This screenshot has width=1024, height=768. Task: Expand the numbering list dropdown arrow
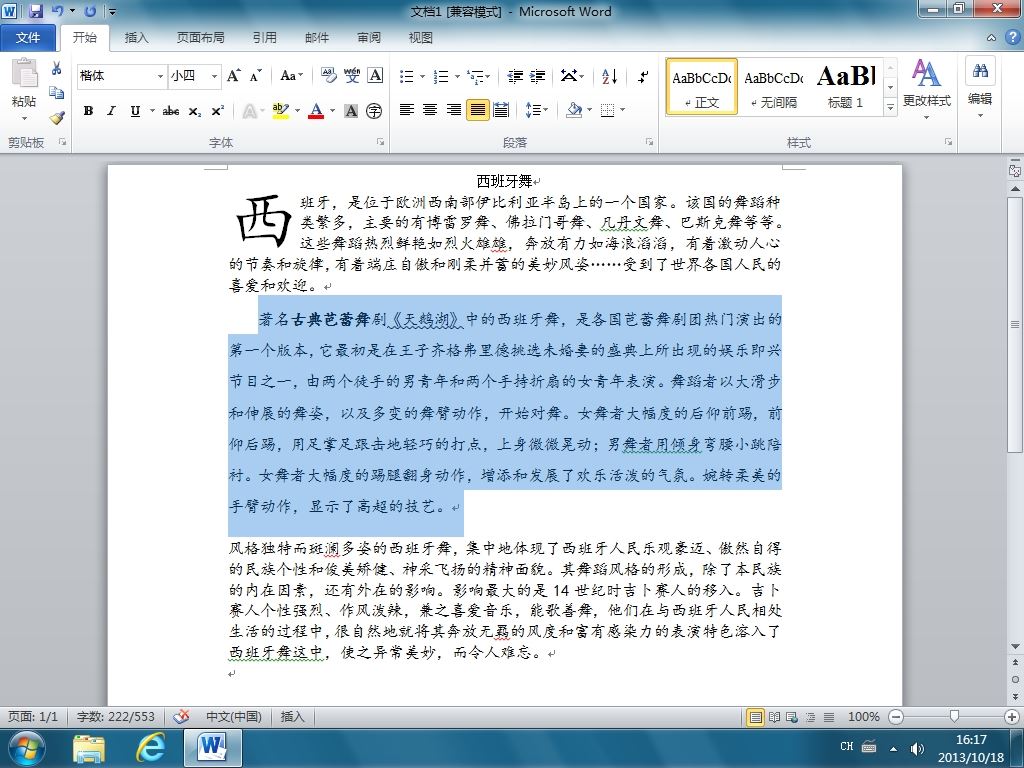457,76
